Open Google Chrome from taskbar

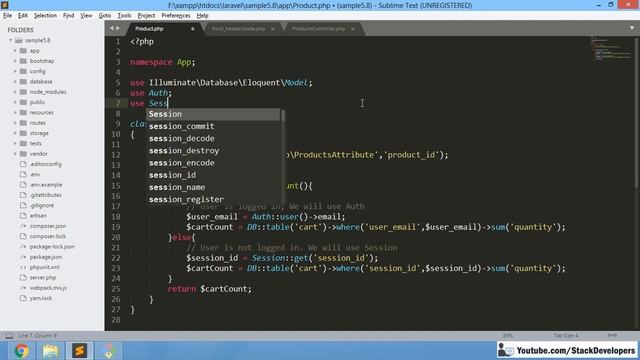pos(21,351)
